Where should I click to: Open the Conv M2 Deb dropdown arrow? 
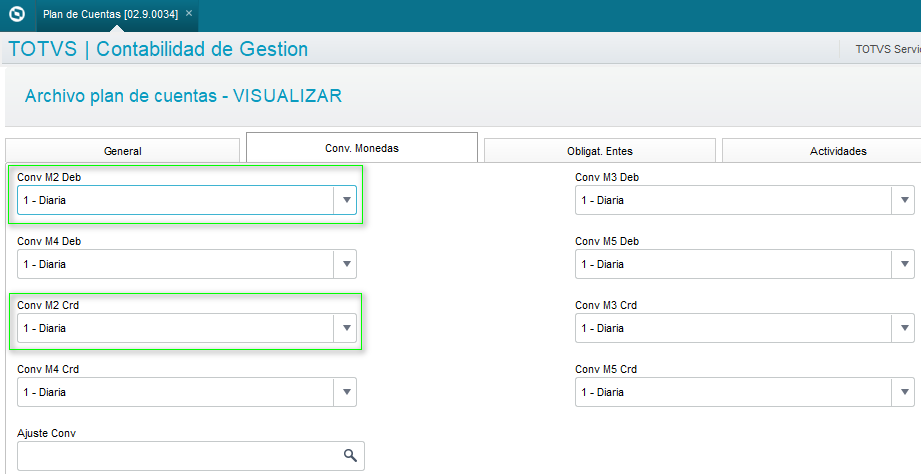[x=346, y=200]
